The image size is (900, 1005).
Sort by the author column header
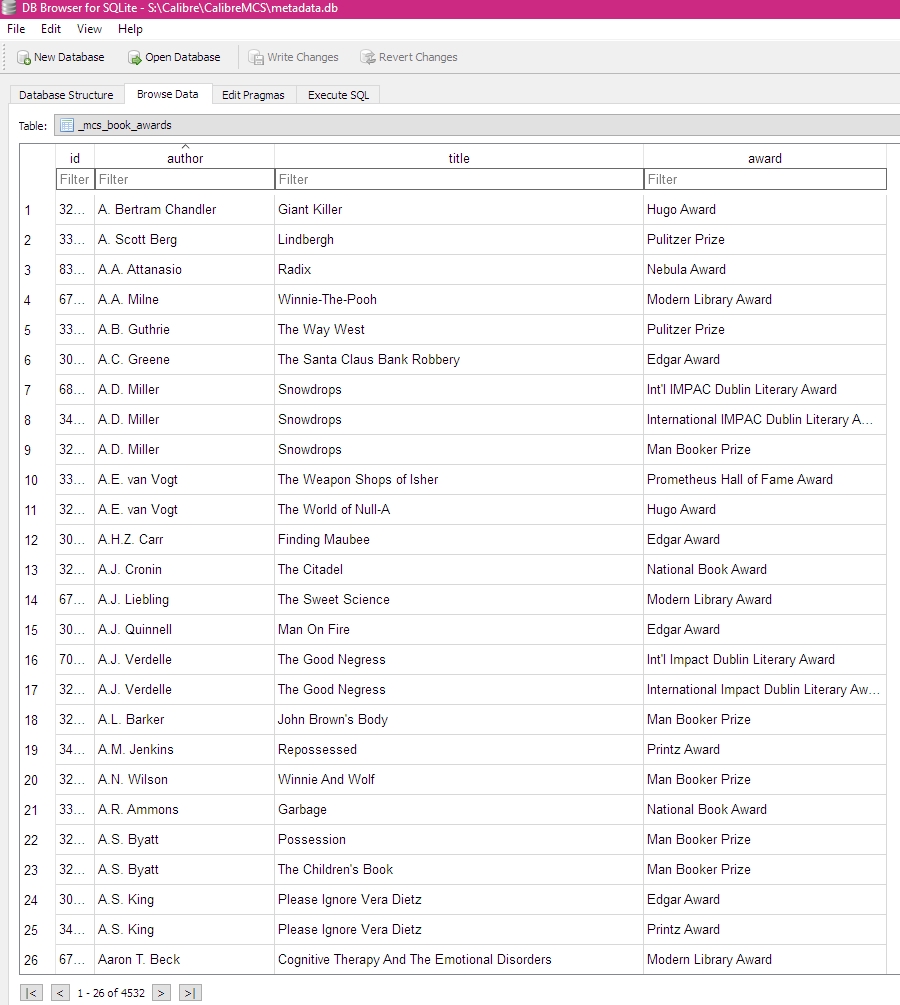185,158
